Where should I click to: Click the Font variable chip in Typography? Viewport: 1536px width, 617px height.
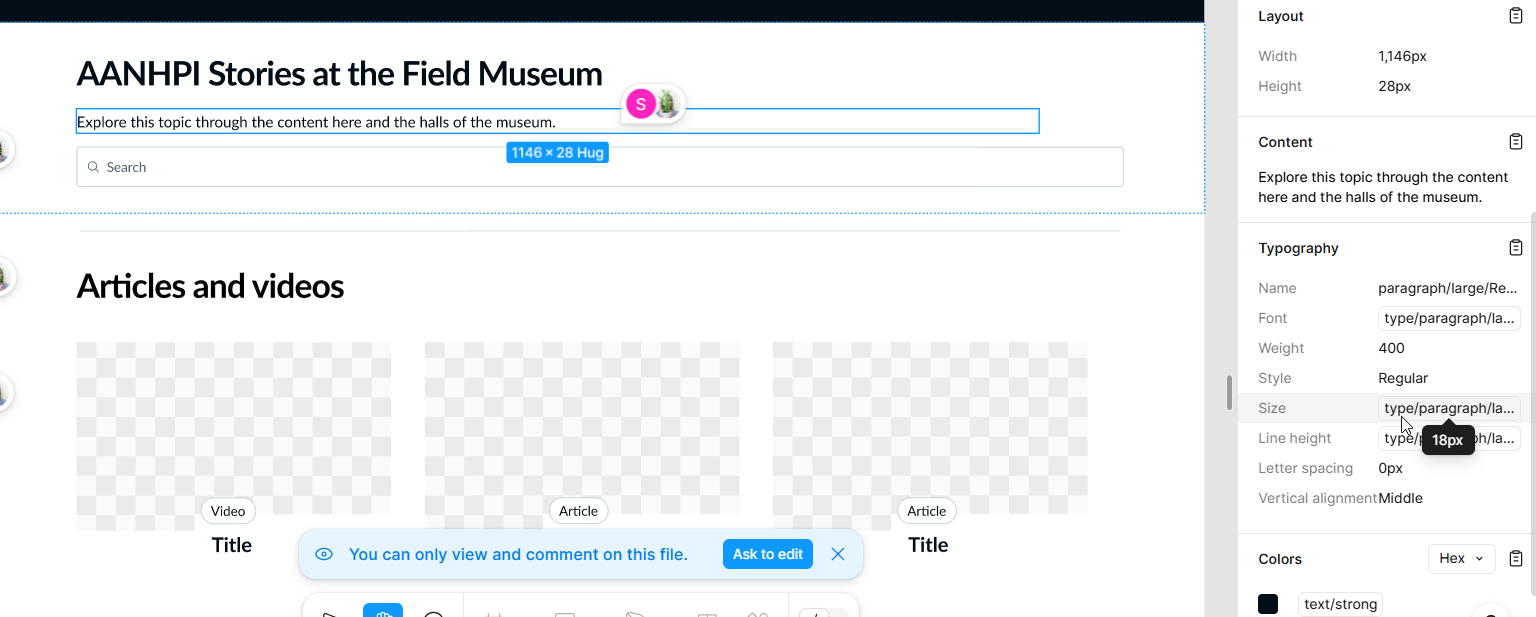coord(1449,318)
